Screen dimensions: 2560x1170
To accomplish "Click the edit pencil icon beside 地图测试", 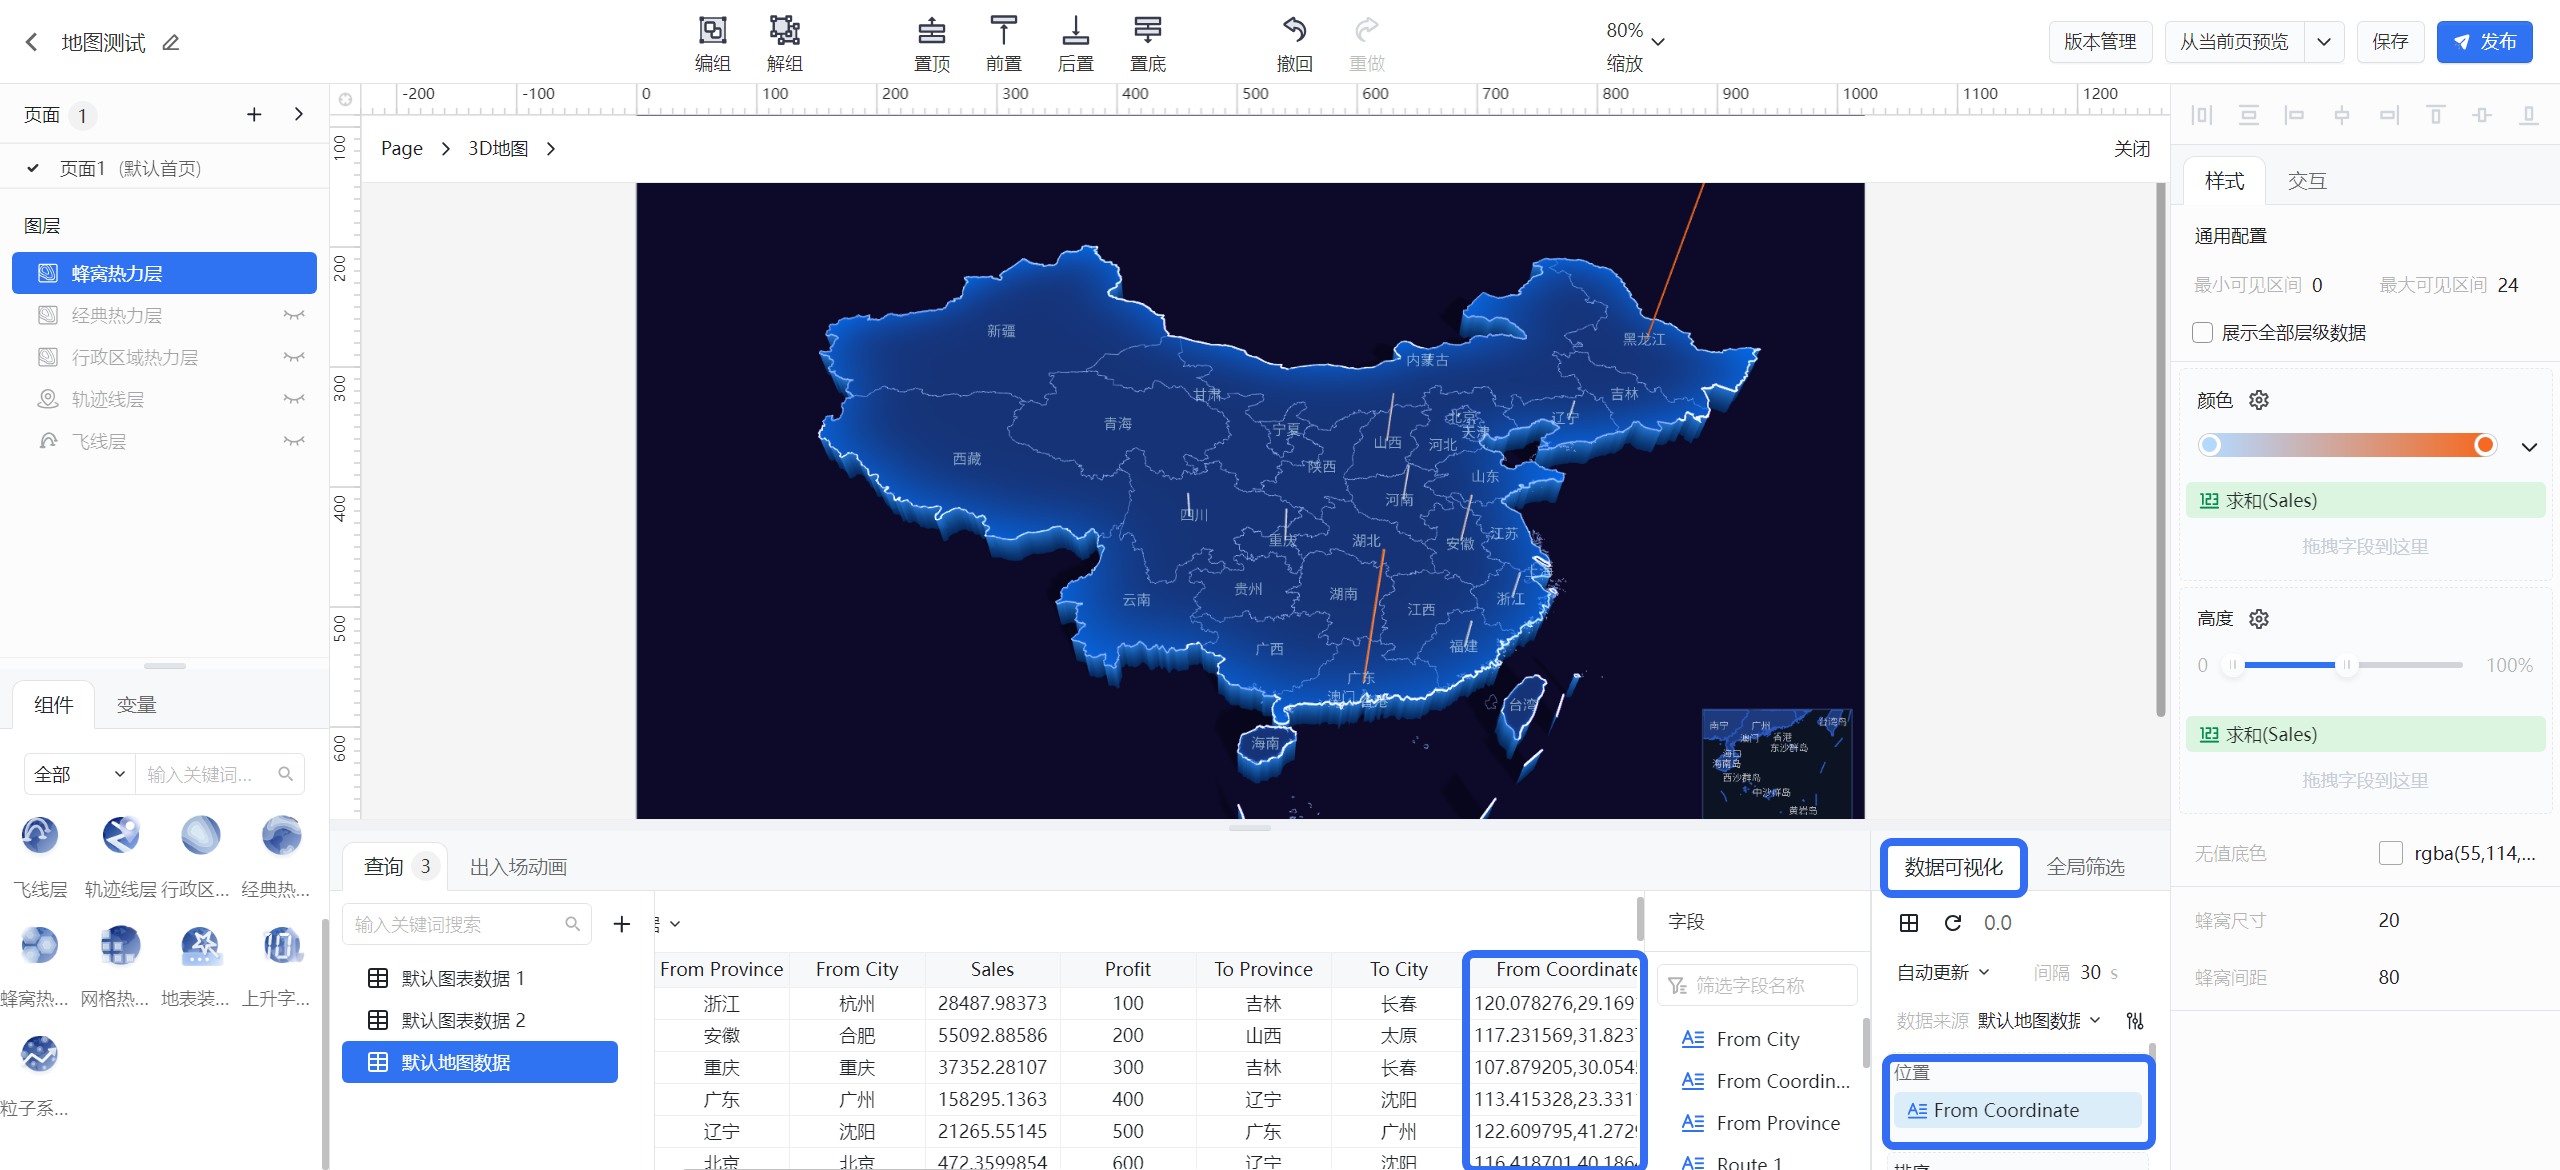I will (x=171, y=42).
